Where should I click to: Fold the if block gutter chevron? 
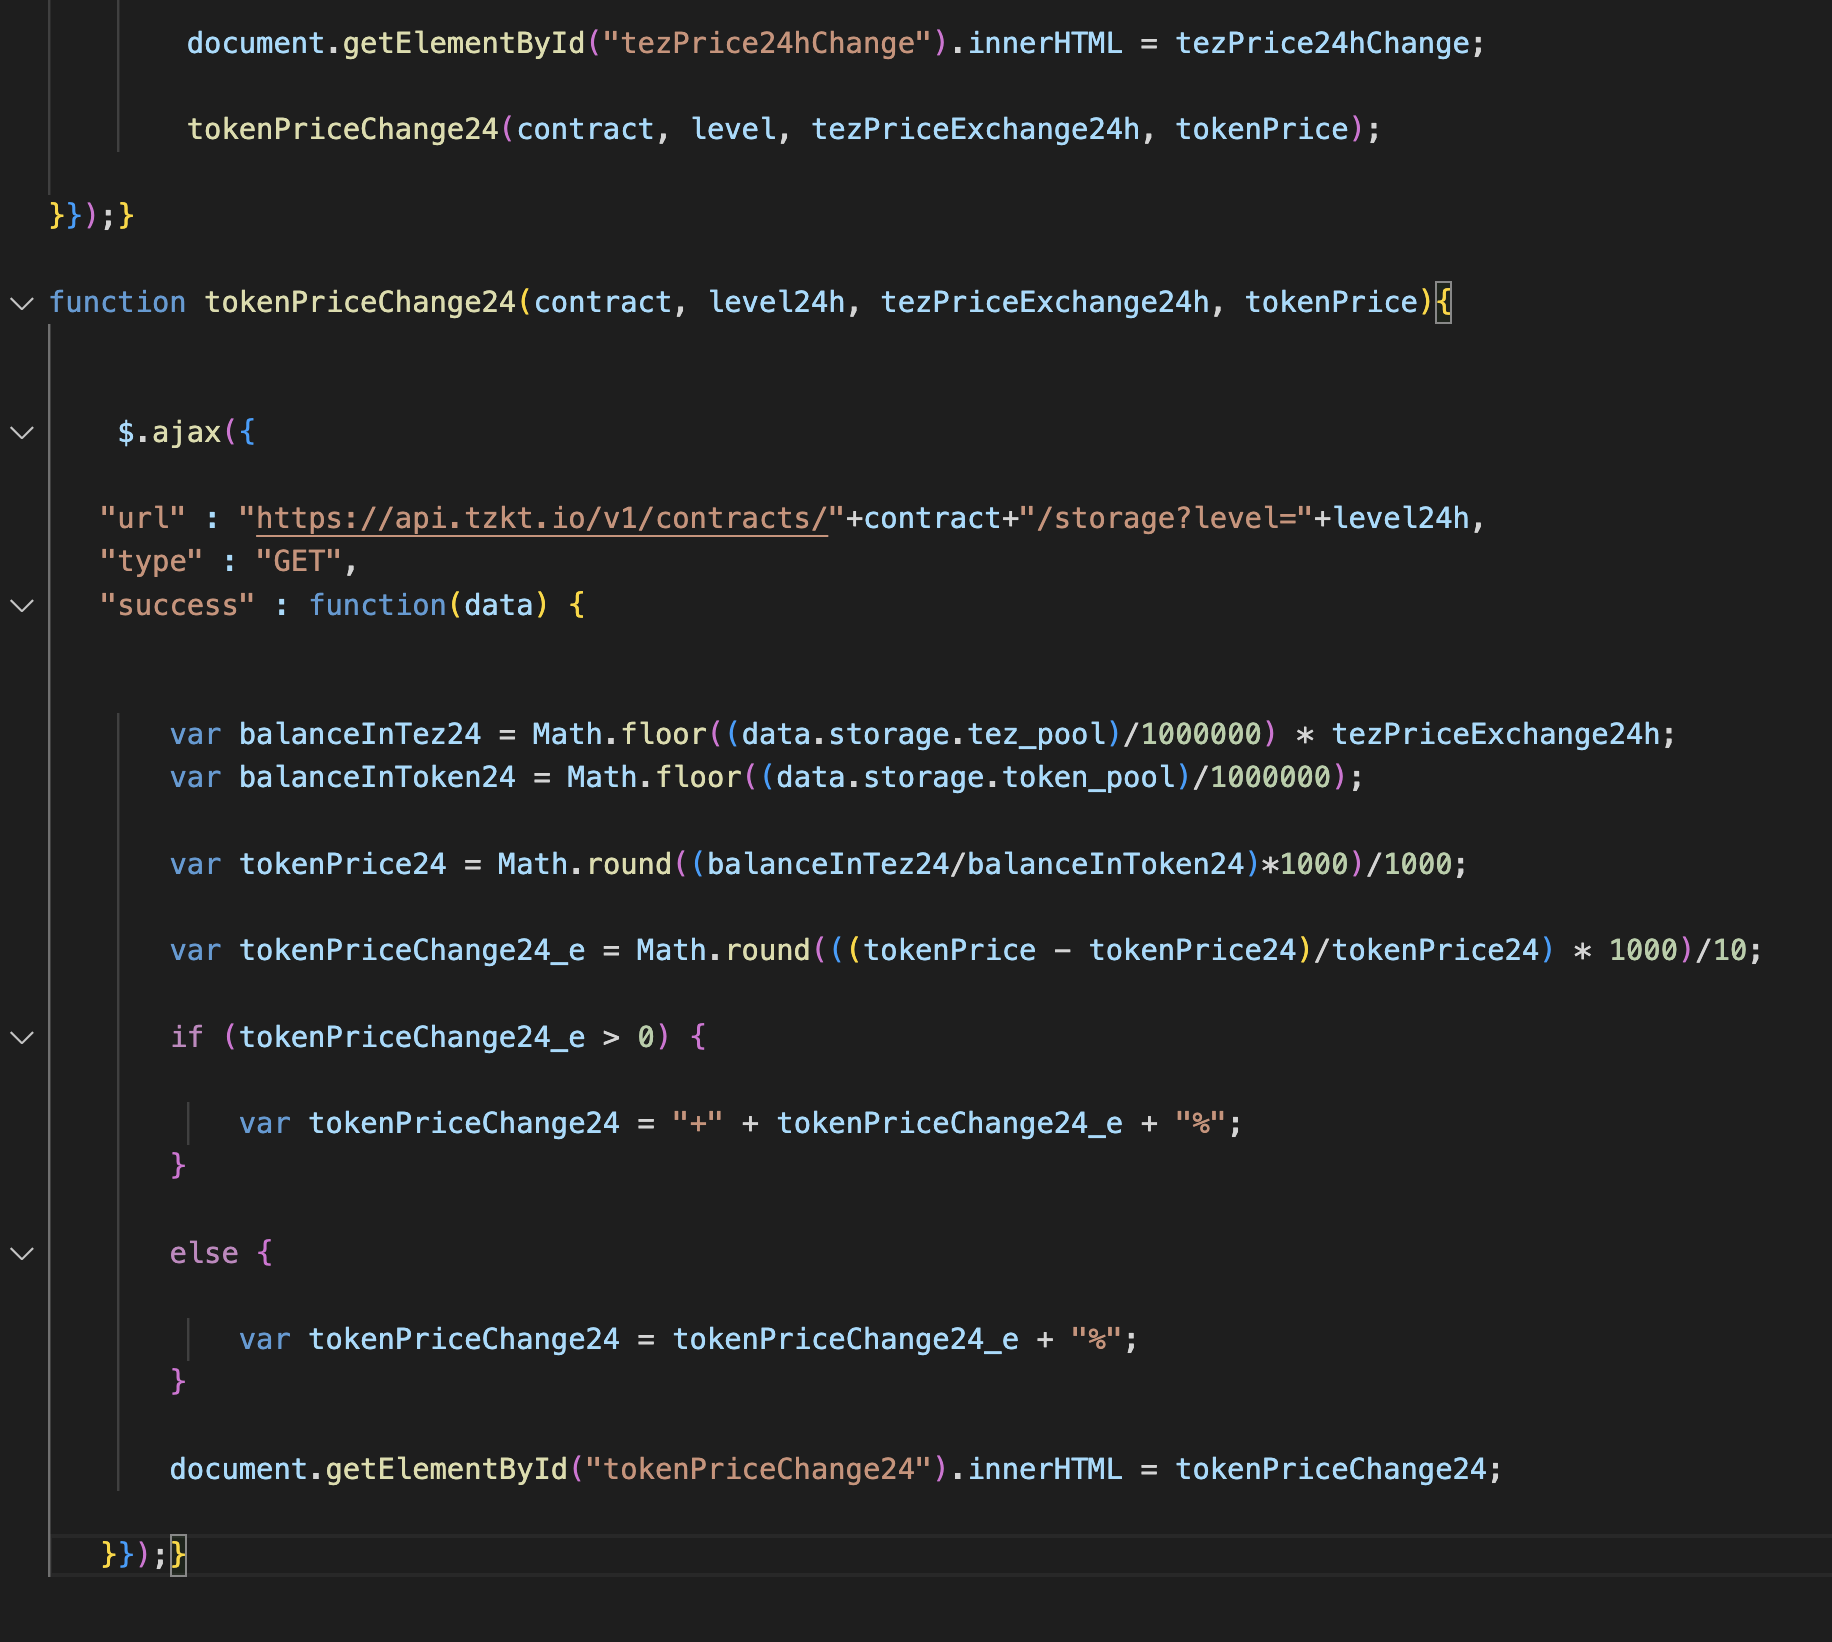[22, 1038]
